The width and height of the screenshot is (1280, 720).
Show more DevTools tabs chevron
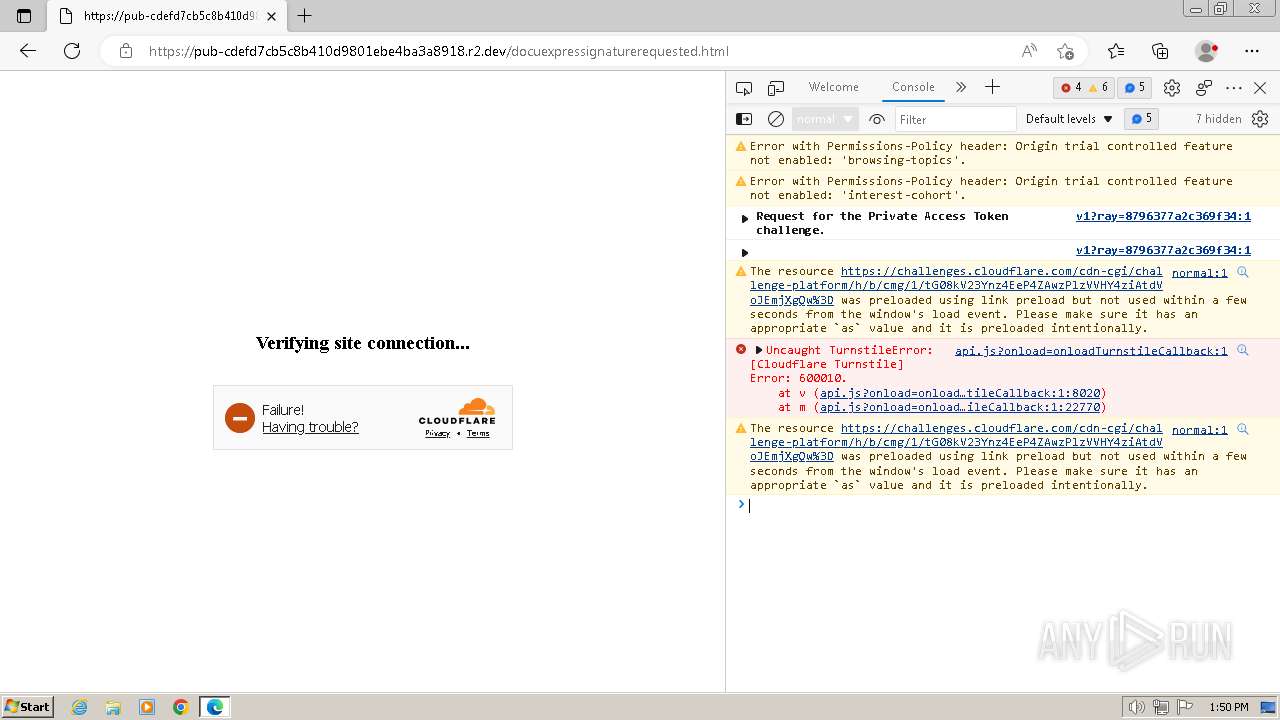tap(961, 87)
